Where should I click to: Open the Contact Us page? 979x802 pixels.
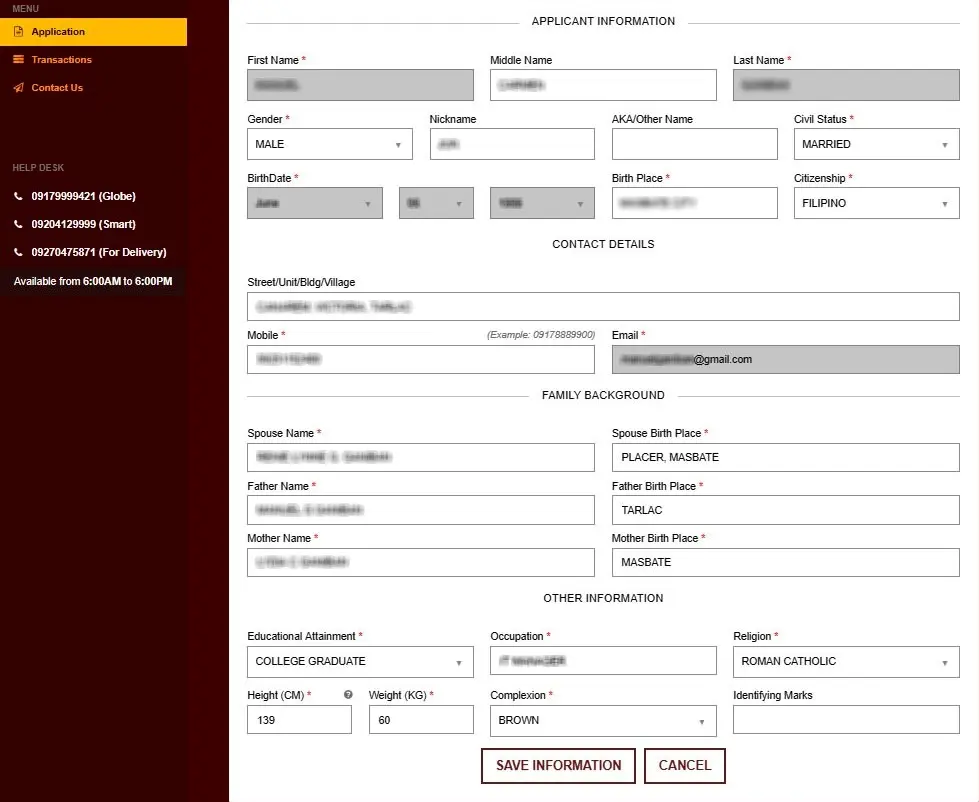[x=60, y=87]
